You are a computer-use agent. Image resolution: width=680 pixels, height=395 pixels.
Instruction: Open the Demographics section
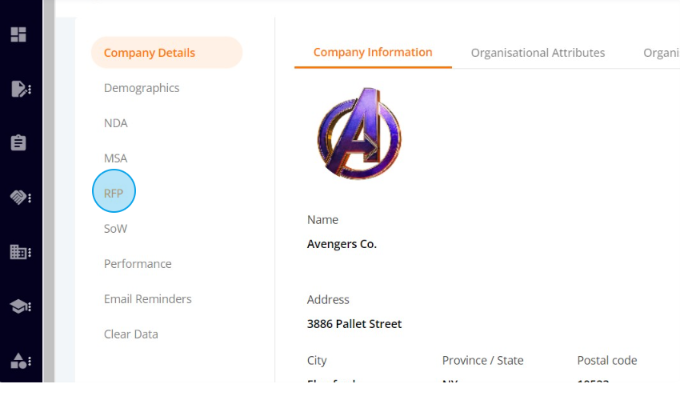coord(141,88)
